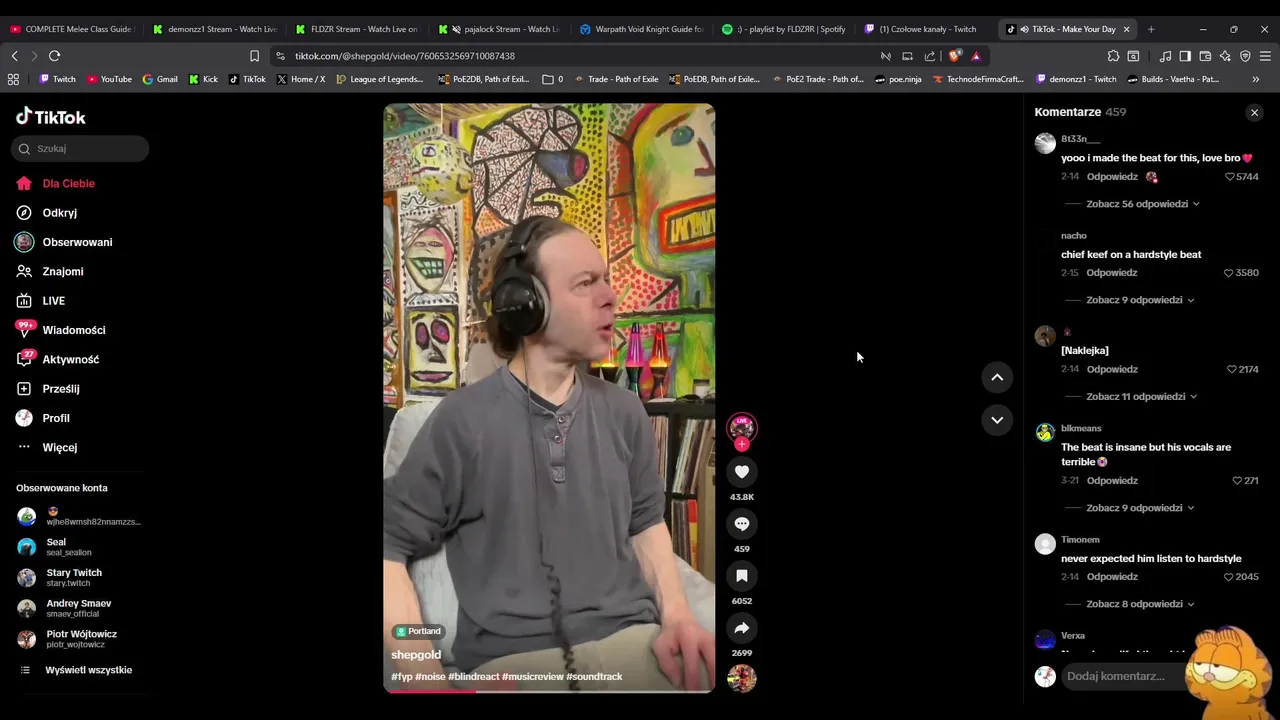This screenshot has height=720, width=1280.
Task: Expand Zobacz 11 odpowiedzi replies
Action: click(1141, 396)
